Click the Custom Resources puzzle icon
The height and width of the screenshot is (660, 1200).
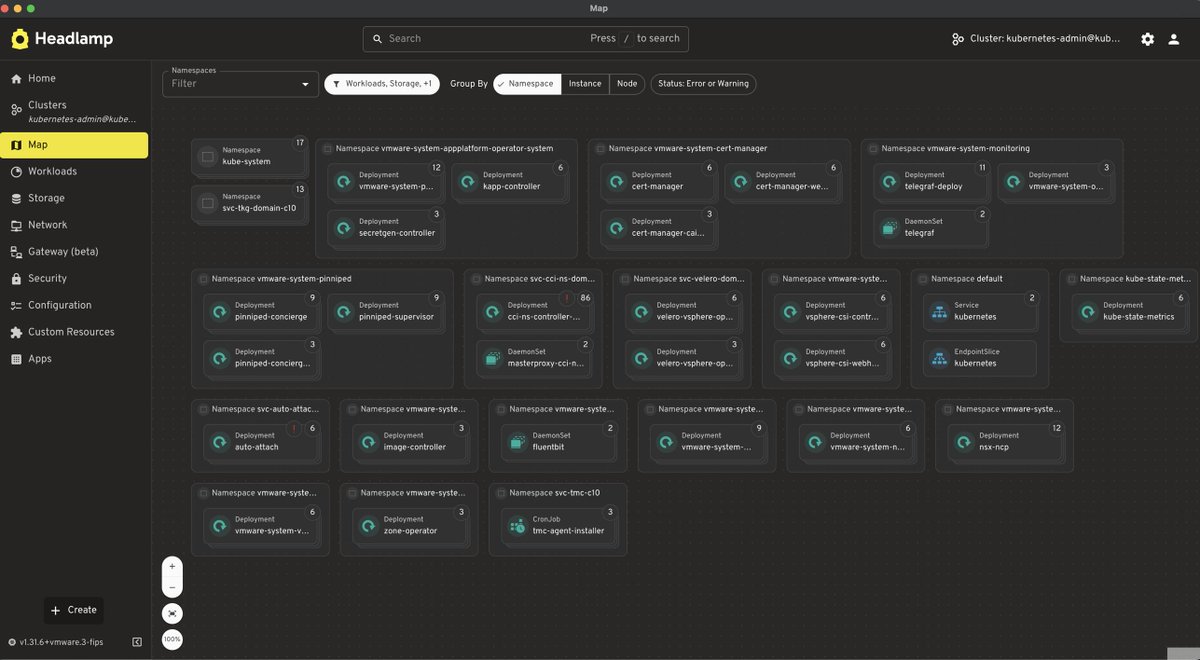[16, 332]
